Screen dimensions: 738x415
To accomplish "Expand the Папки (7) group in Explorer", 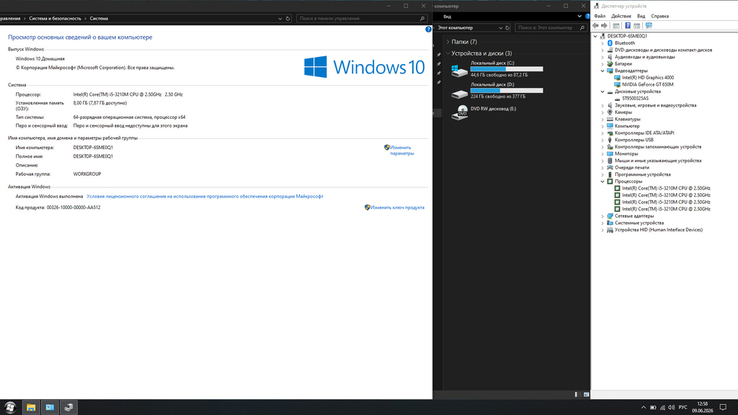I will (448, 42).
